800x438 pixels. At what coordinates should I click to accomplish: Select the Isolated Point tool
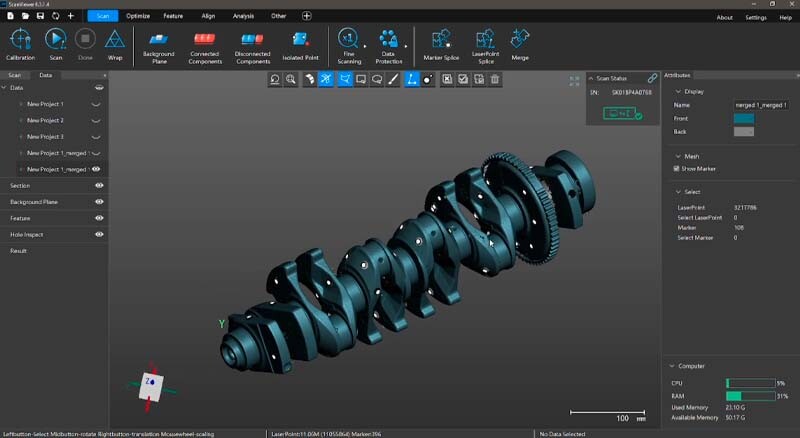pos(299,39)
